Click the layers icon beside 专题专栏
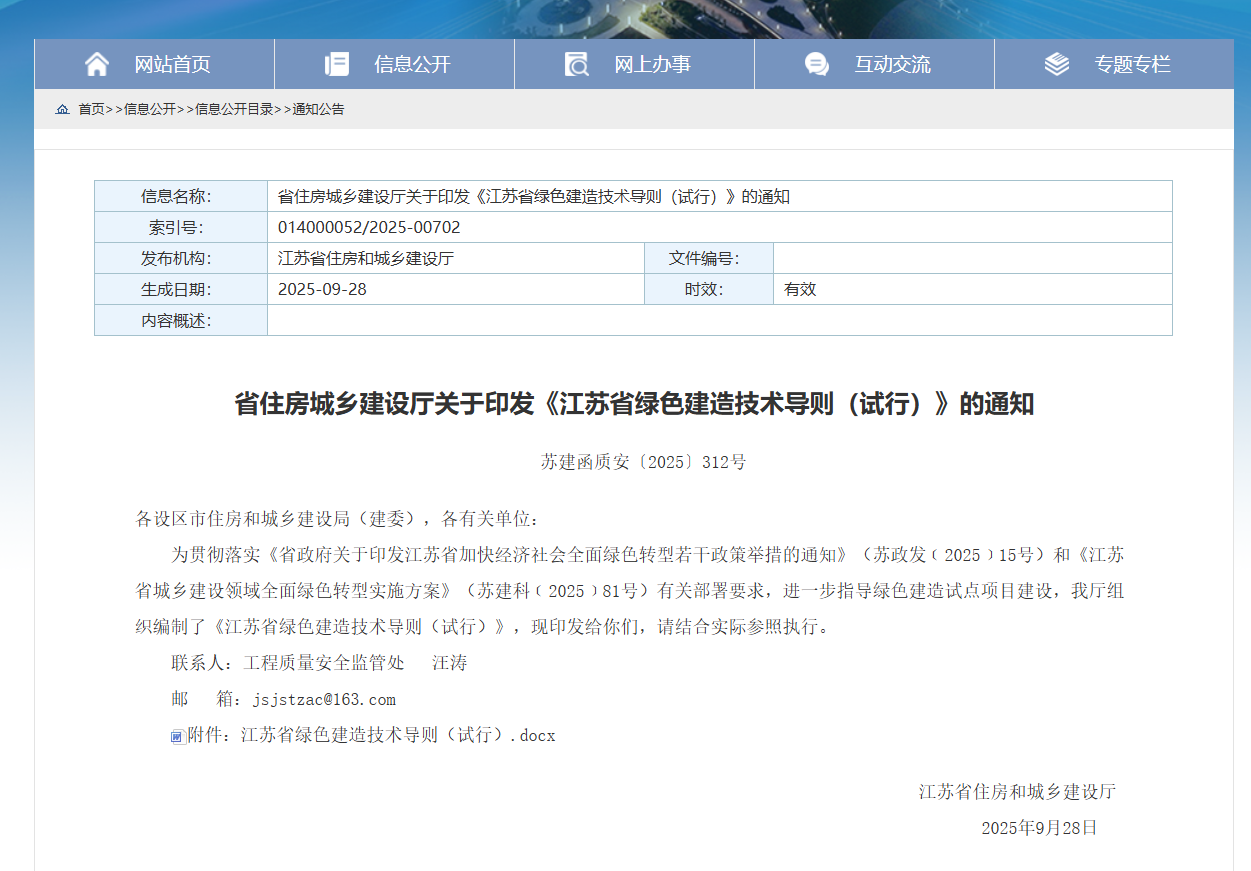The width and height of the screenshot is (1251, 871). click(x=1057, y=64)
